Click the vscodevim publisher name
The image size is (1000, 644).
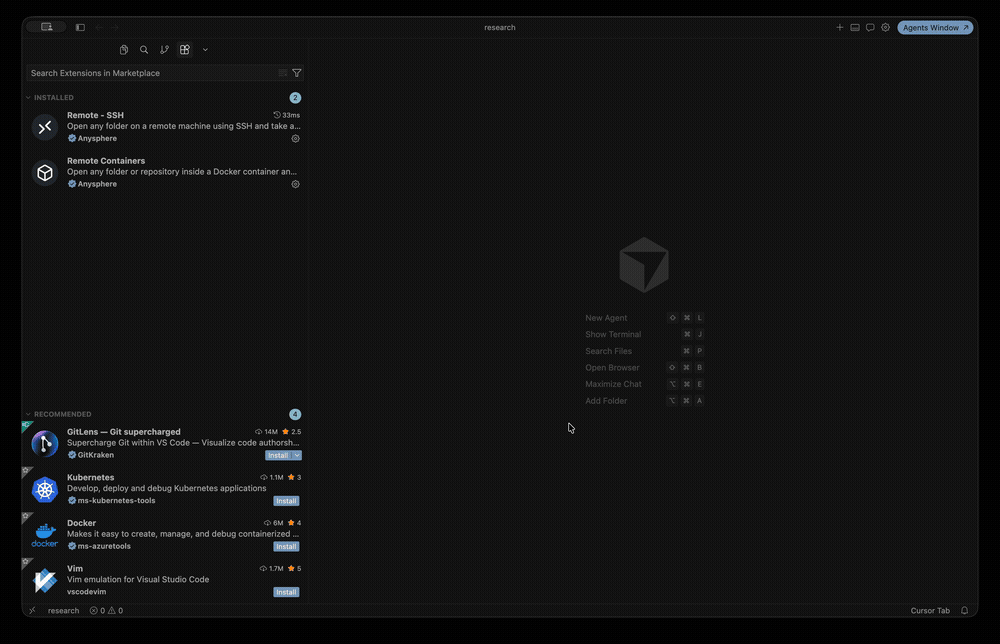click(x=87, y=592)
